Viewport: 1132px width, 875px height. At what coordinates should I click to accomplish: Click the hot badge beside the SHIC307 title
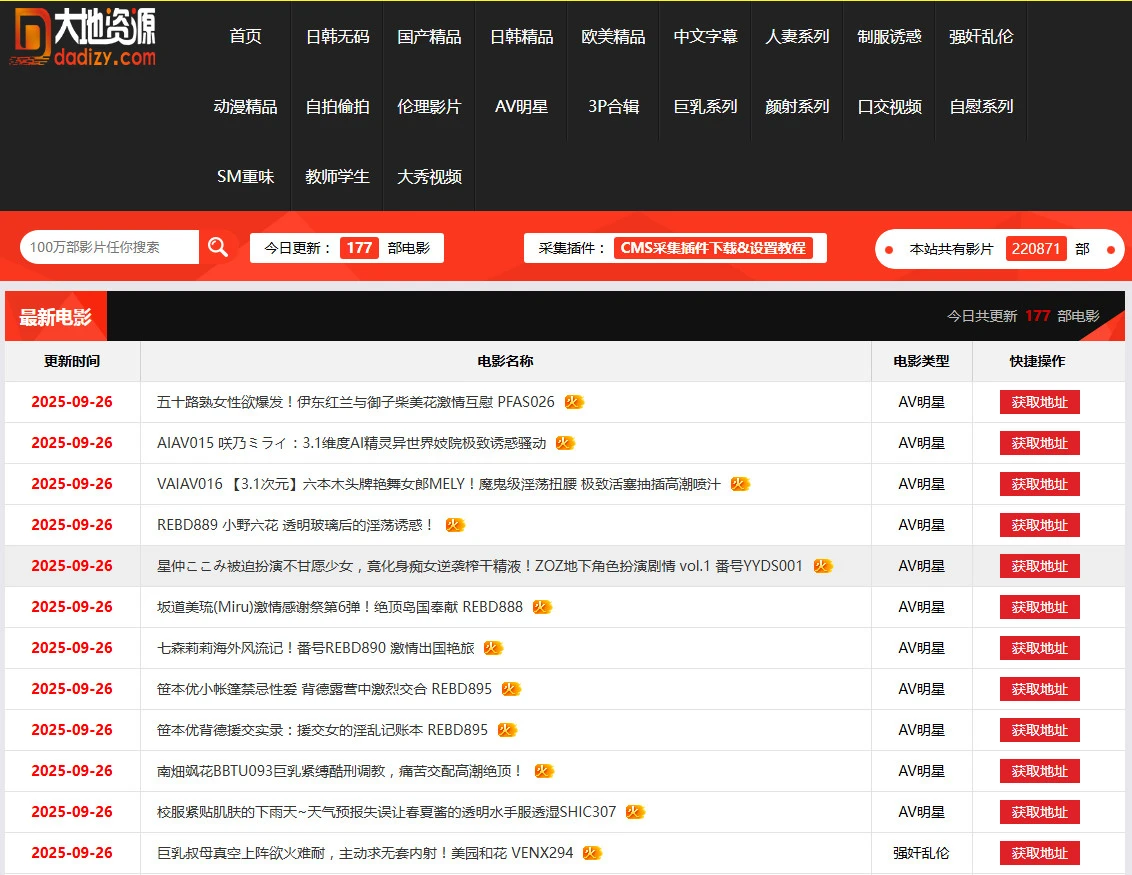click(636, 812)
